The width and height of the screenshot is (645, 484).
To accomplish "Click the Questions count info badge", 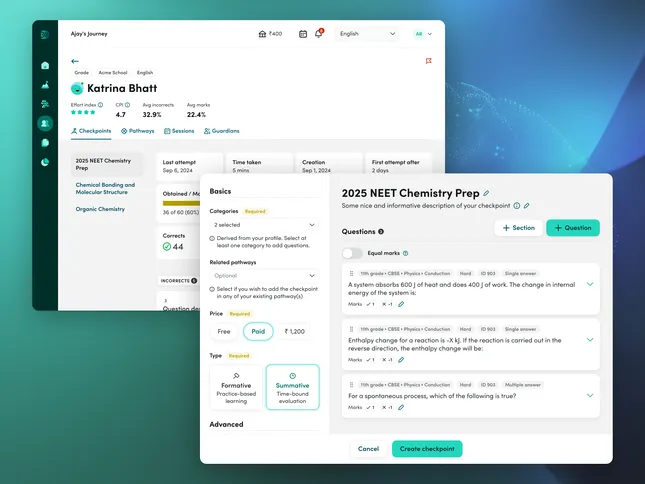I will [x=381, y=232].
